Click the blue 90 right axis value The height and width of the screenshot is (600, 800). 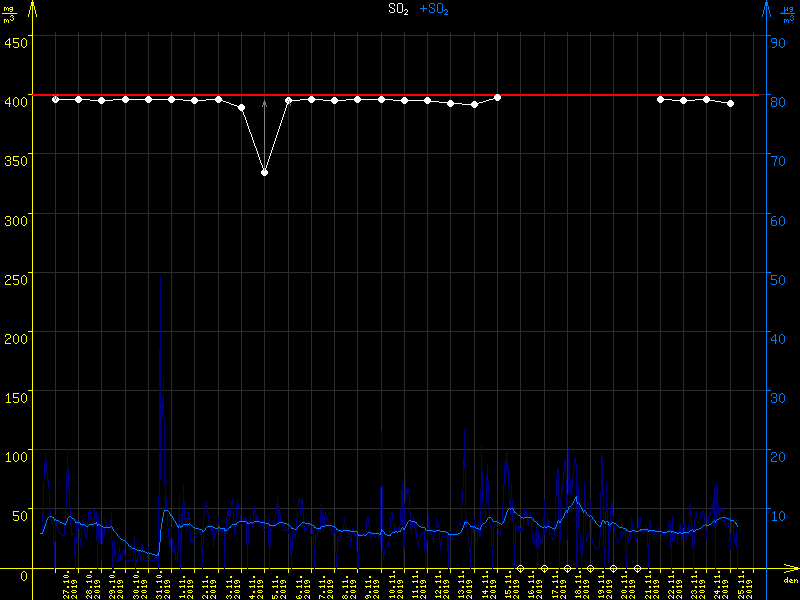pyautogui.click(x=775, y=42)
